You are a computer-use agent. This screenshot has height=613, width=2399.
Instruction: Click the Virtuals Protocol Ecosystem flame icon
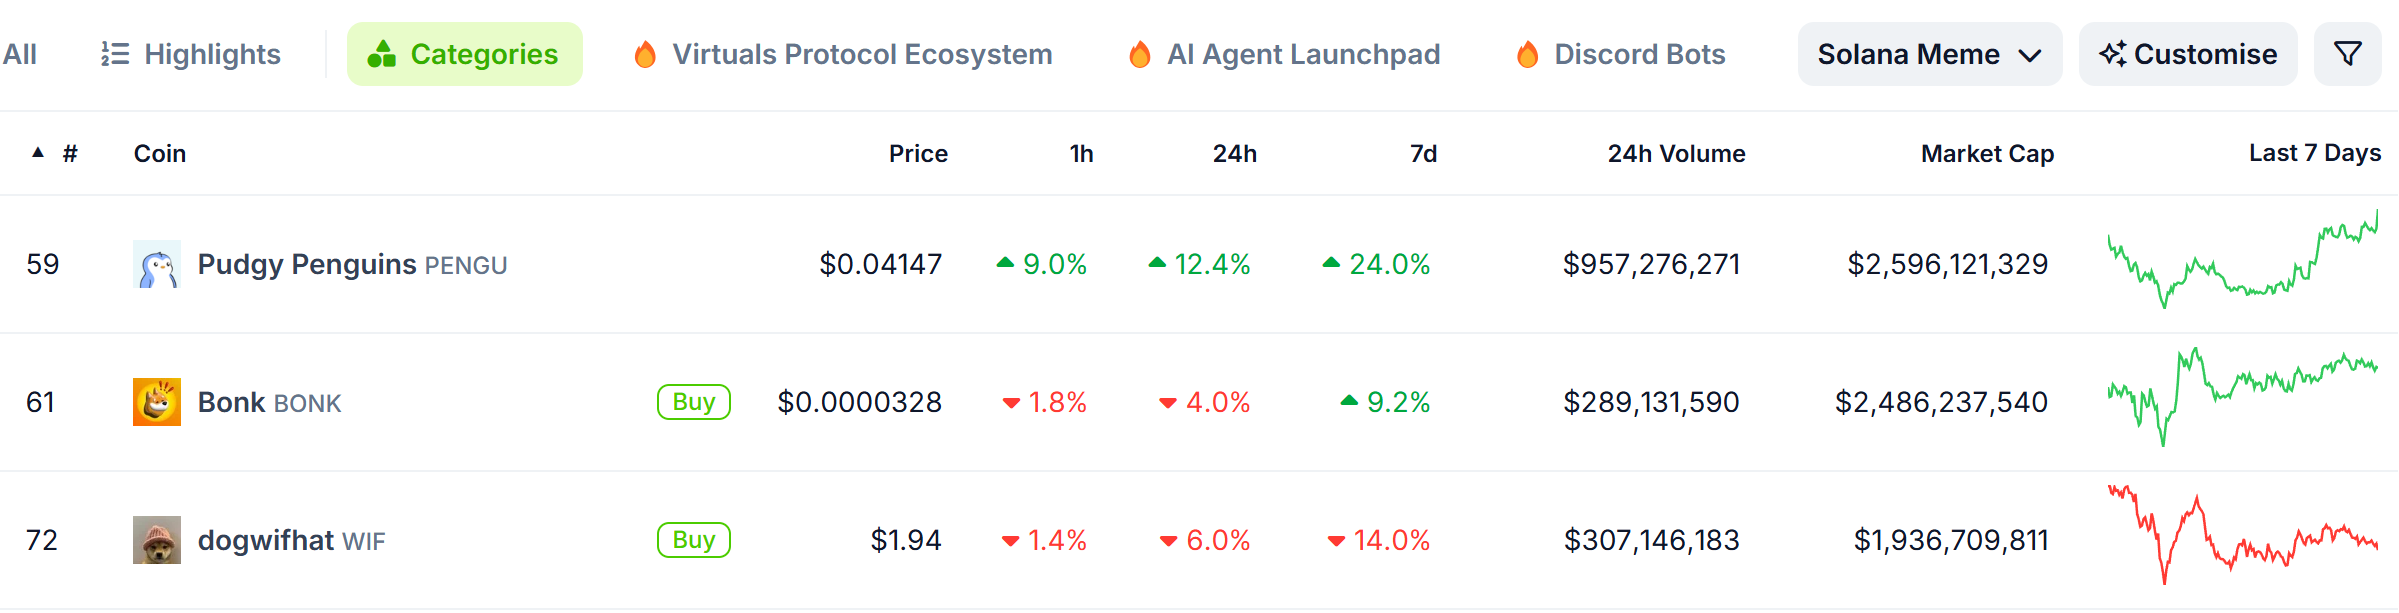pos(646,54)
